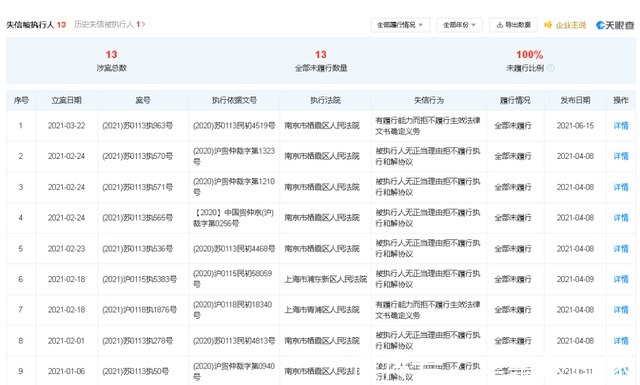Open 历史失信被执行人 1 link
This screenshot has width=640, height=385.
point(109,24)
